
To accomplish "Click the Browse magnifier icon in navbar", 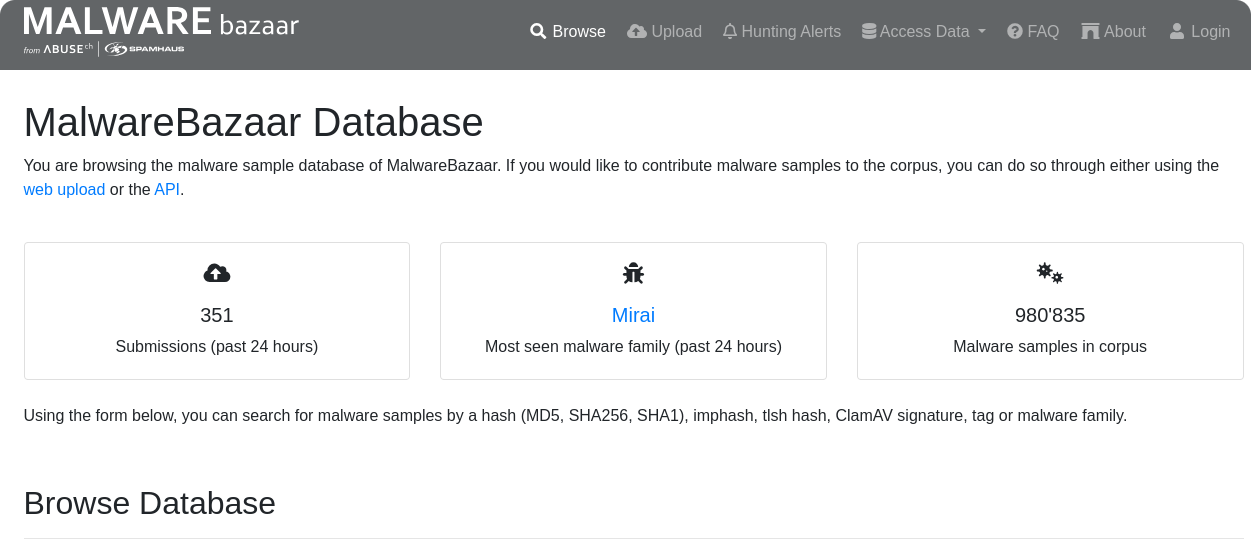I will (x=538, y=31).
